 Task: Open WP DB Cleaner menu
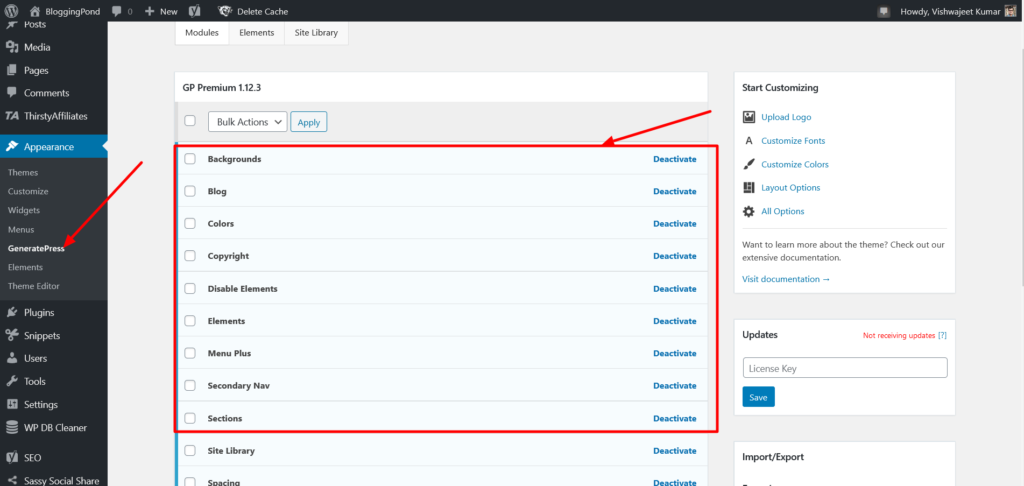click(54, 428)
